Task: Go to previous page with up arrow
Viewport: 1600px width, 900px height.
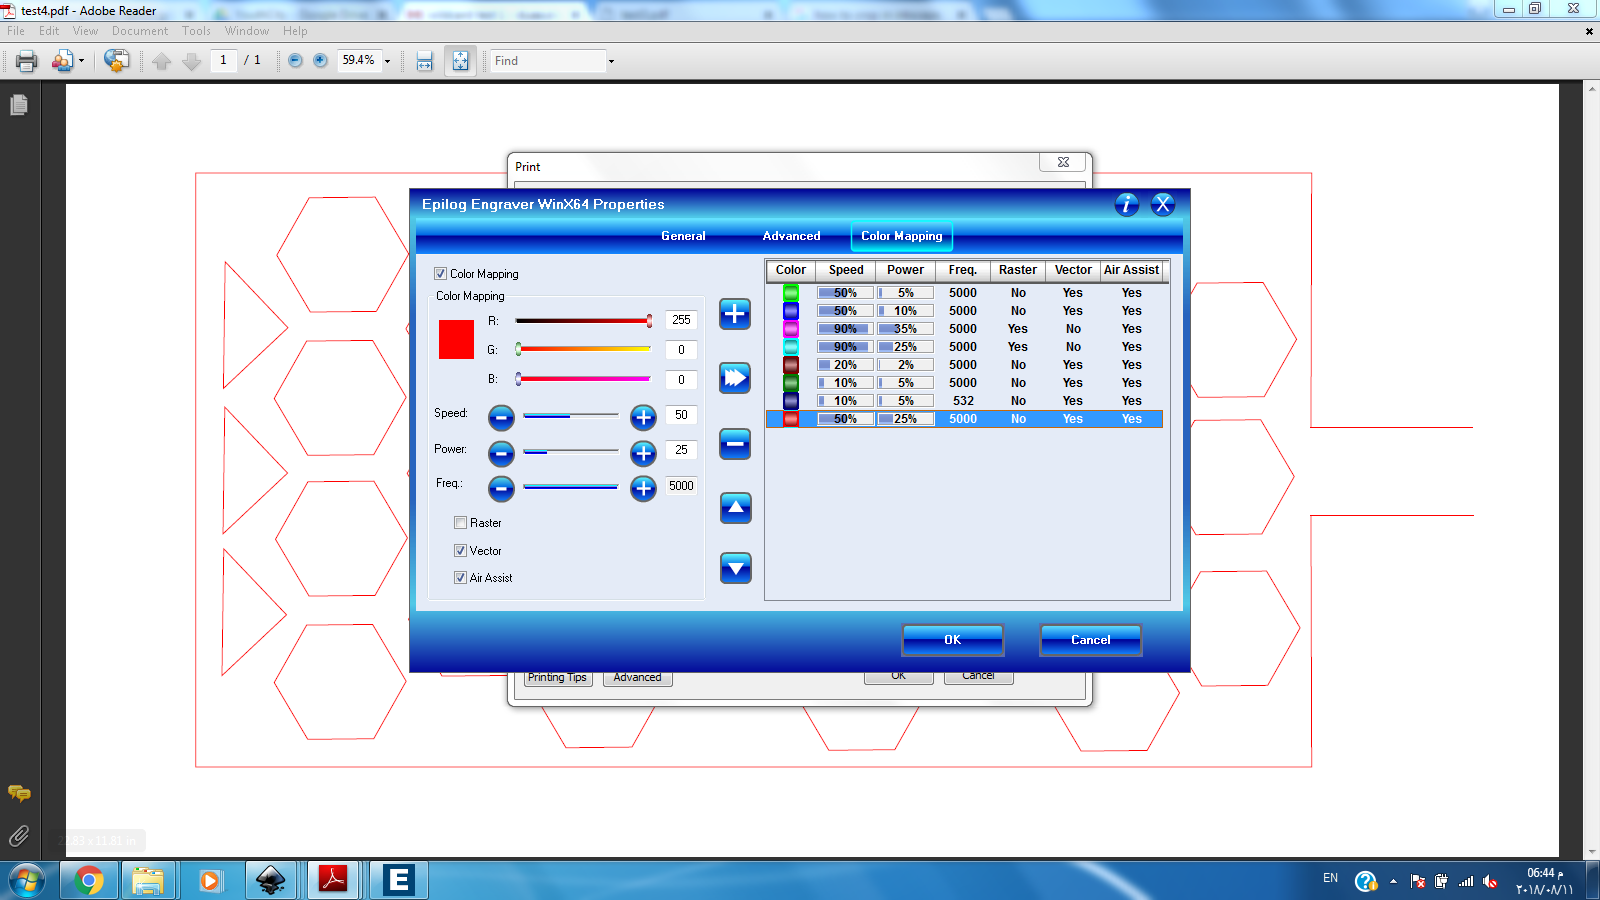Action: coord(162,61)
